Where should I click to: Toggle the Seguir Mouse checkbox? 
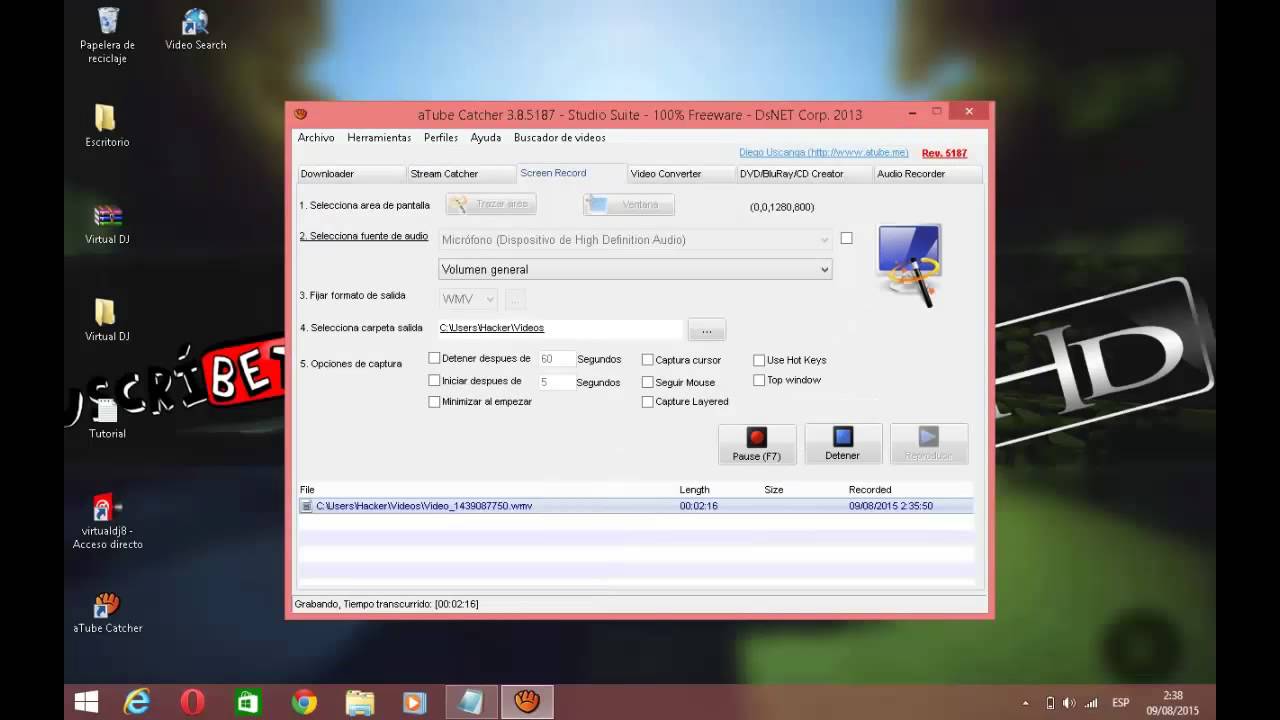point(648,382)
